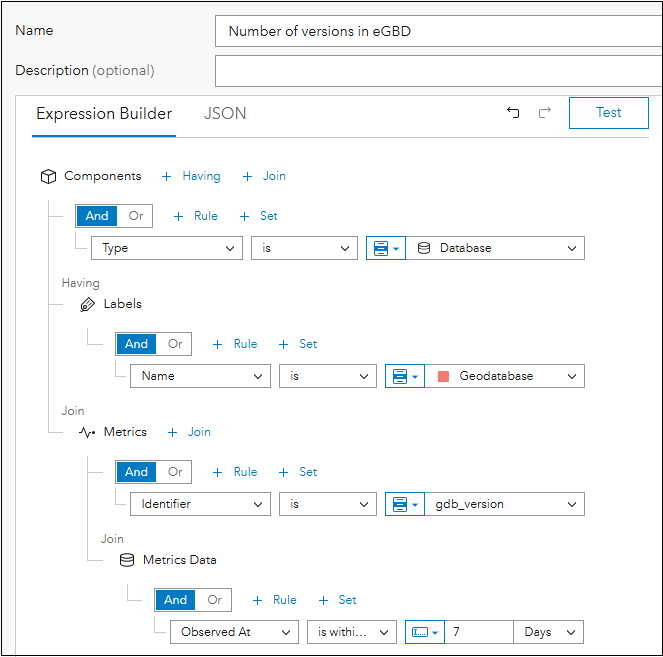Screen dimensions: 663x657
Task: Select the Expression Builder tab
Action: point(104,114)
